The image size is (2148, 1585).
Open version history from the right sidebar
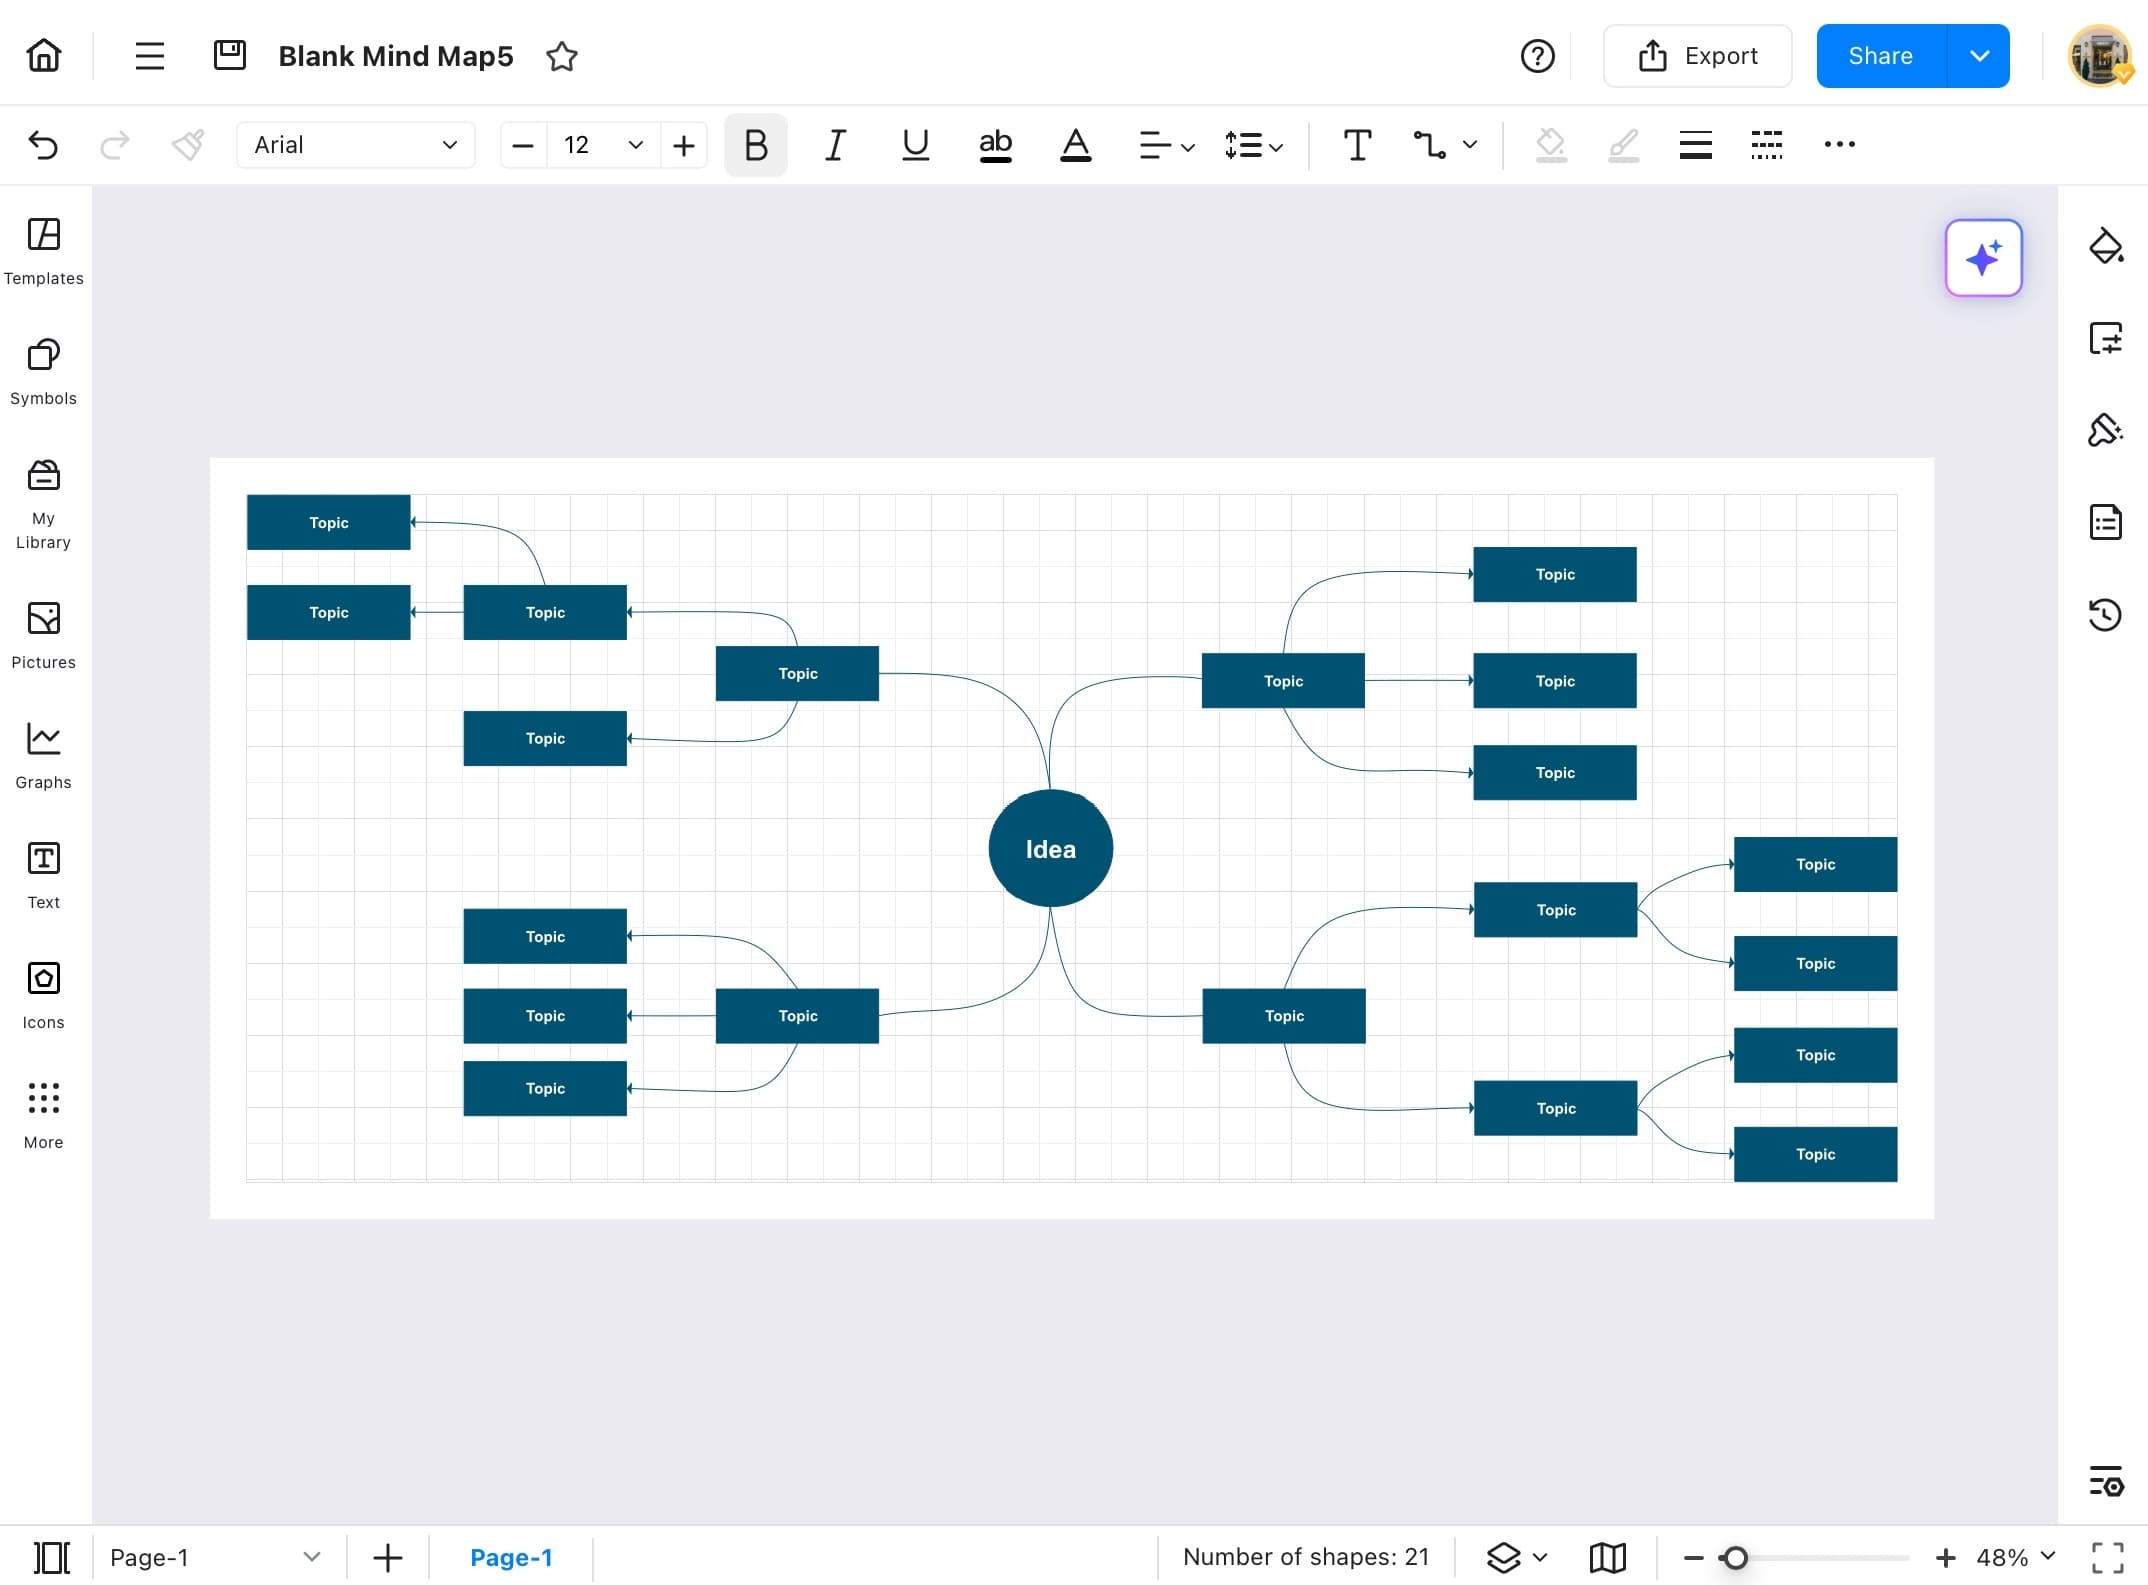click(2106, 614)
